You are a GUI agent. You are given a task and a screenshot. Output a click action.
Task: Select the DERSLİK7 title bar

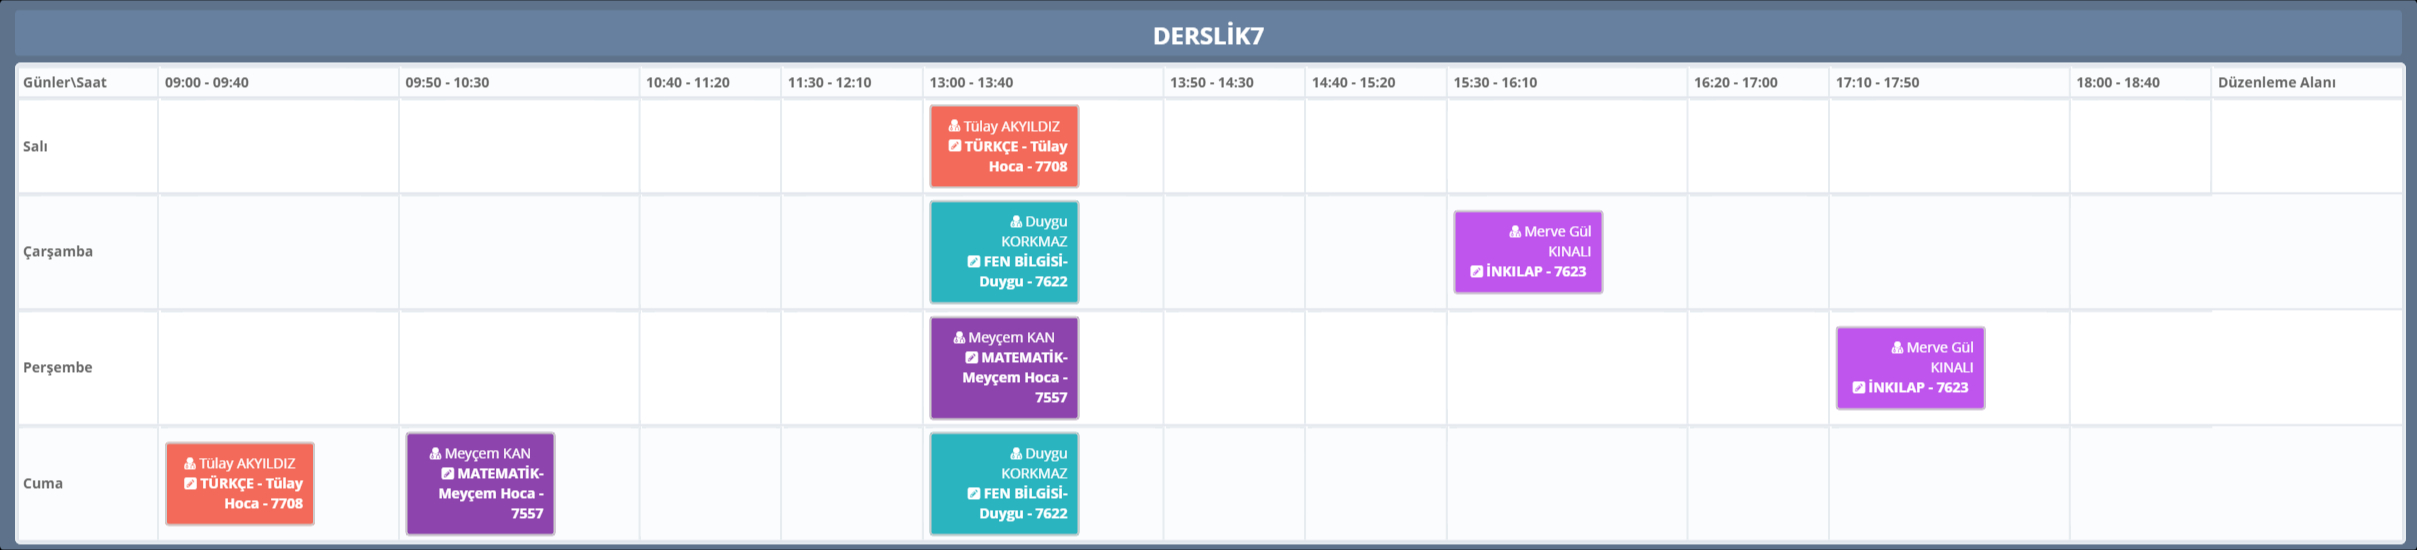pyautogui.click(x=1208, y=36)
